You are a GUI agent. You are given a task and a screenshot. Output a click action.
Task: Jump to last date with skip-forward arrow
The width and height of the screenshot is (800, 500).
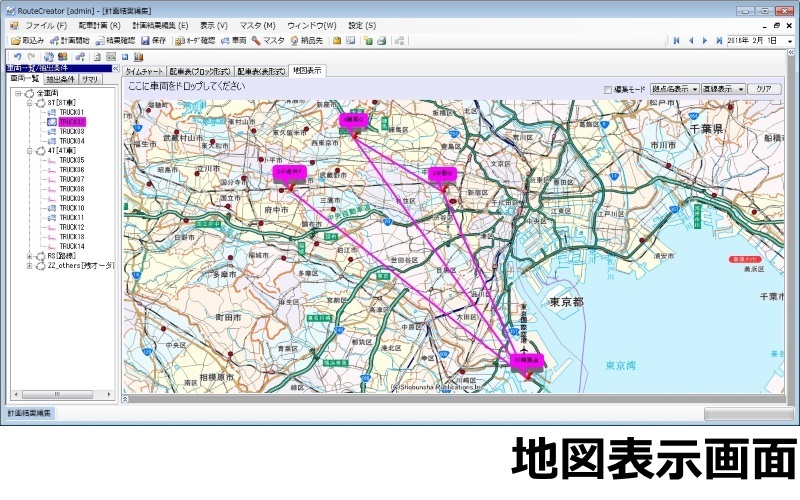click(x=719, y=41)
